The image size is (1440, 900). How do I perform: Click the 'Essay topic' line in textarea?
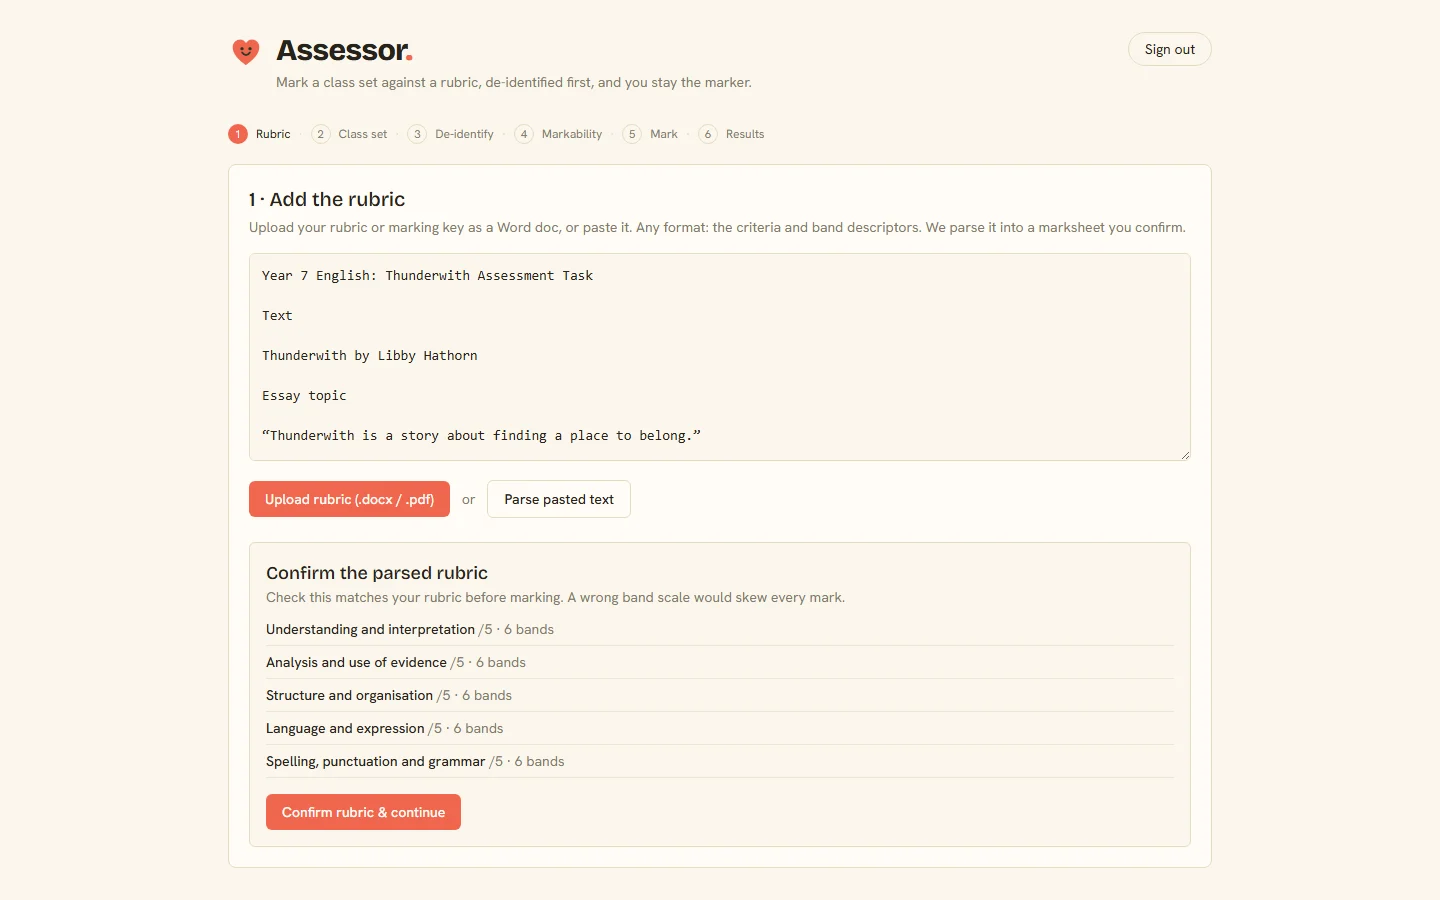pos(304,395)
